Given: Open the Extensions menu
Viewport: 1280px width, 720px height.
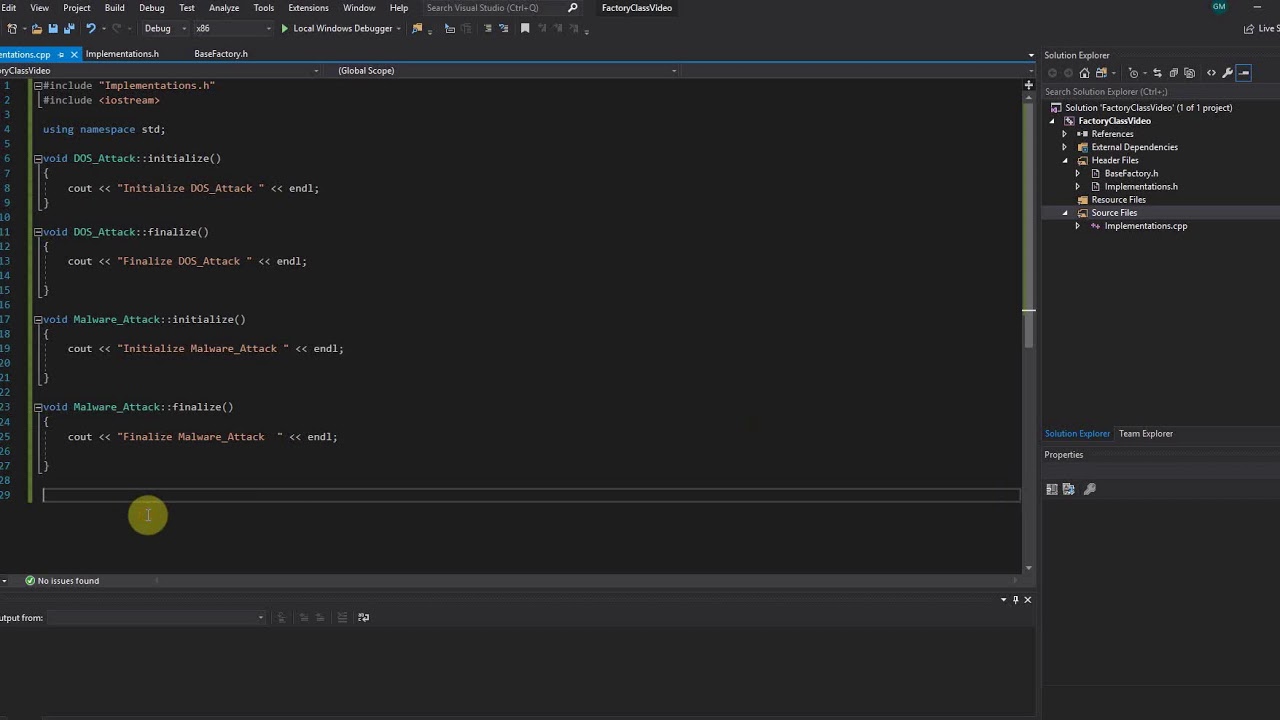Looking at the screenshot, I should [308, 8].
